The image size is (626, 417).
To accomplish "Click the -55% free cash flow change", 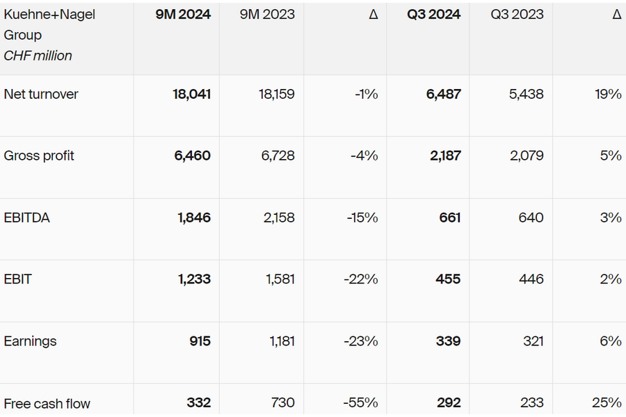I will (x=360, y=403).
